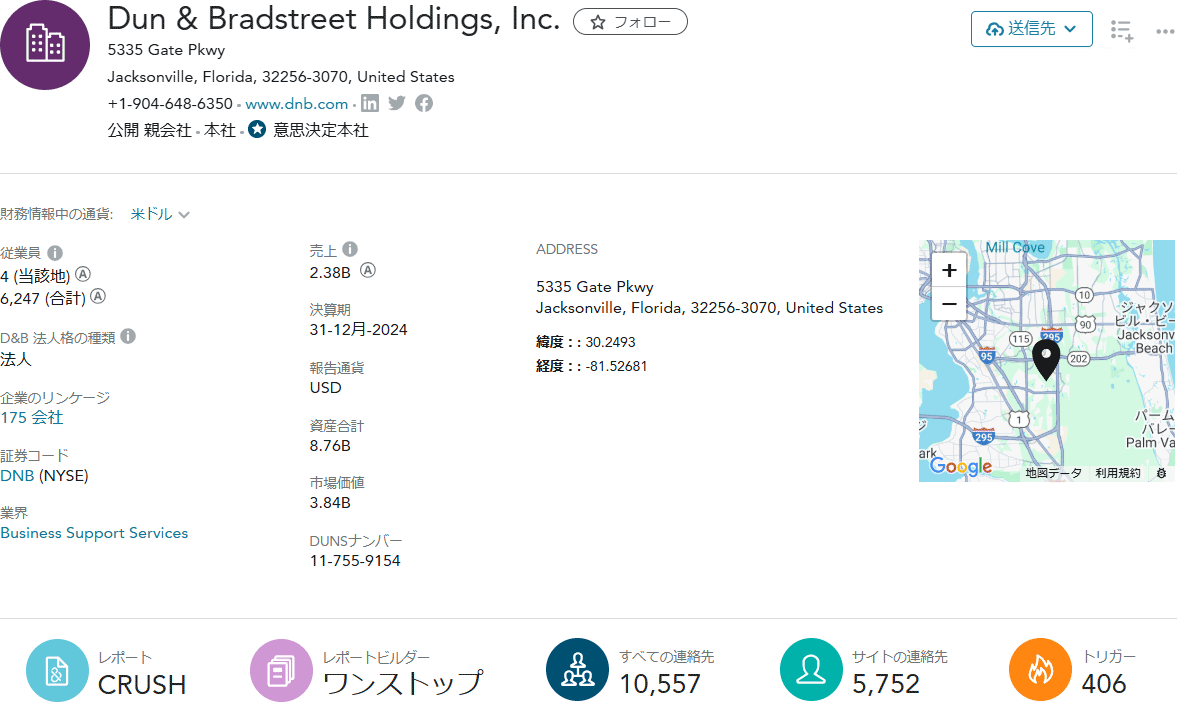Click the latitude value 30.2493
Viewport: 1177px width, 703px height.
tap(610, 342)
